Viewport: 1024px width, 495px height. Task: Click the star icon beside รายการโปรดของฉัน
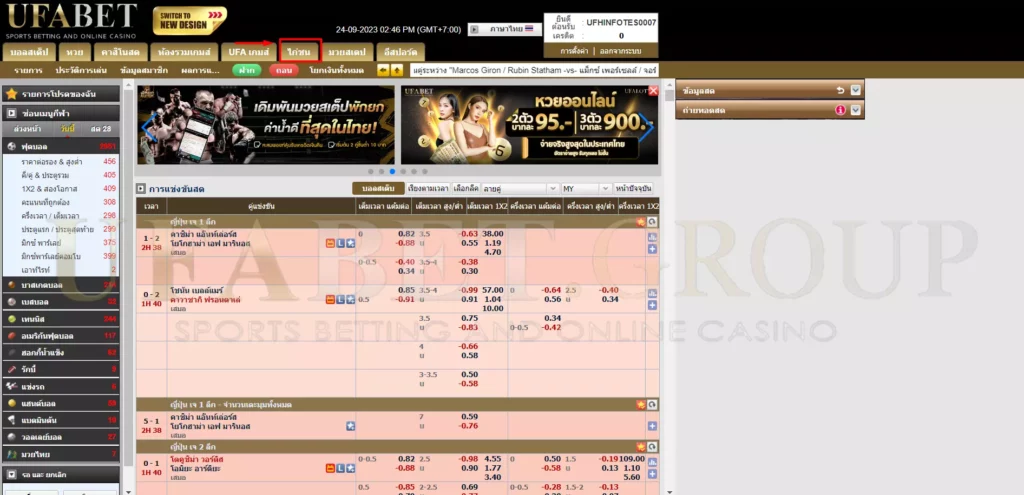11,93
